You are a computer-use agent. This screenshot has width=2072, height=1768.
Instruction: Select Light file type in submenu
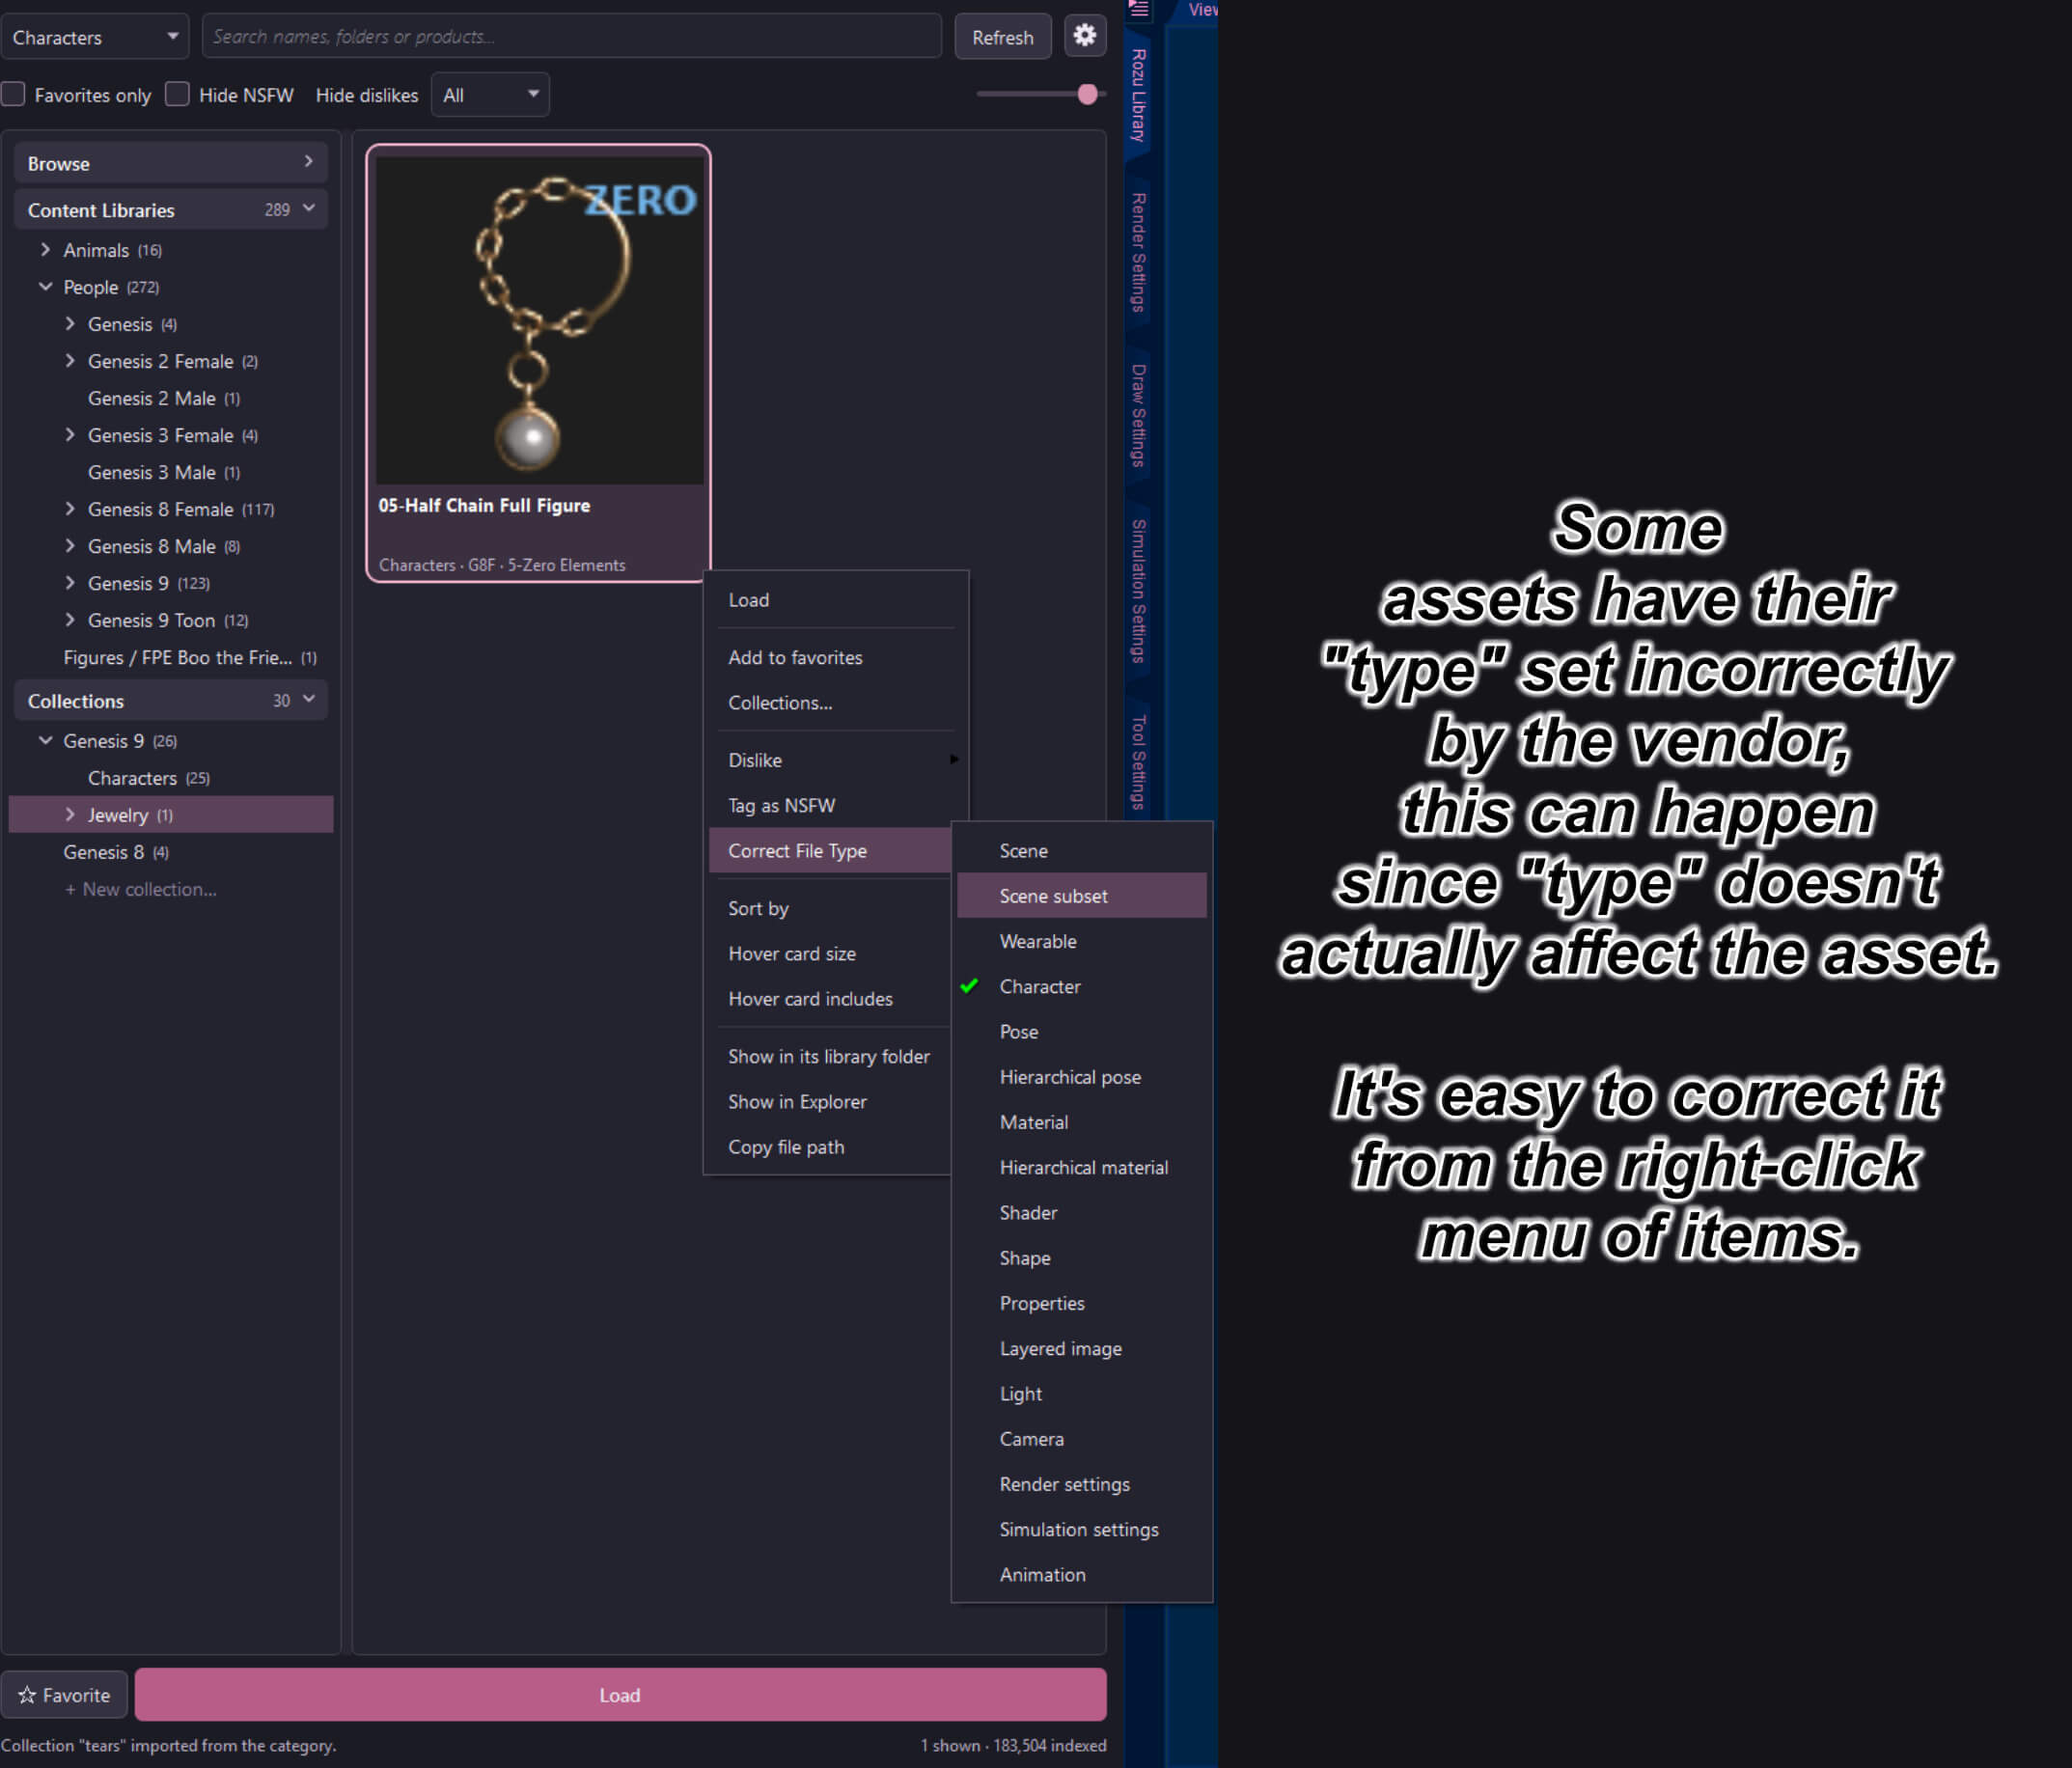point(1081,1393)
